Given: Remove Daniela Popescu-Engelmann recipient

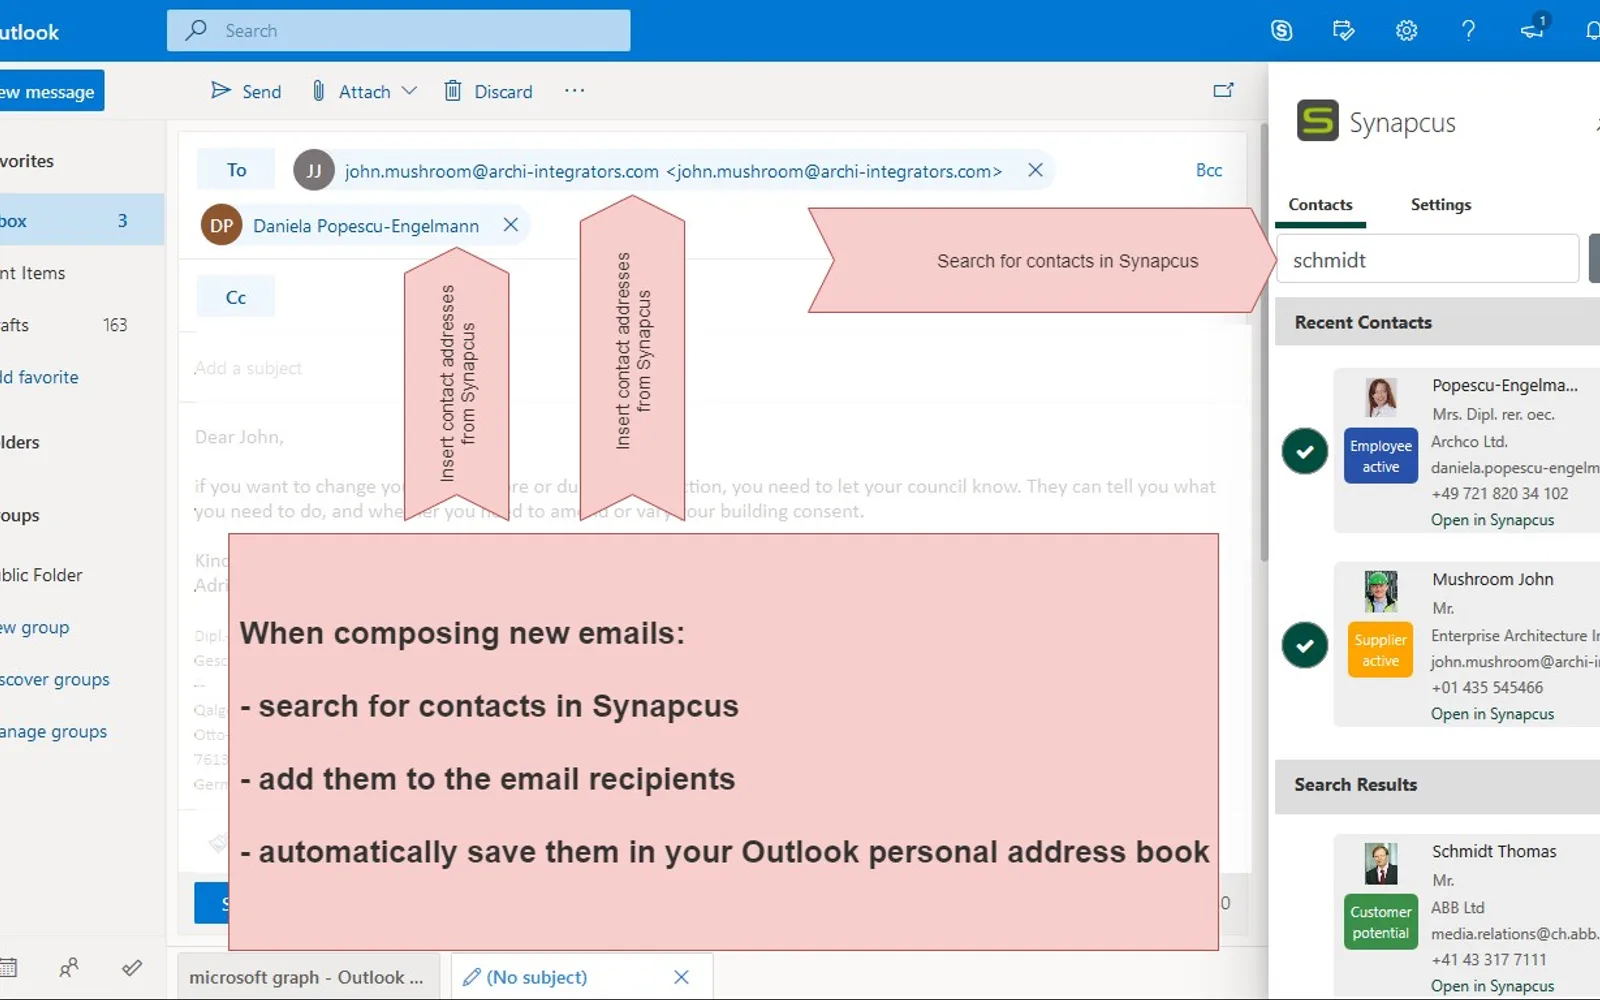Looking at the screenshot, I should (510, 225).
